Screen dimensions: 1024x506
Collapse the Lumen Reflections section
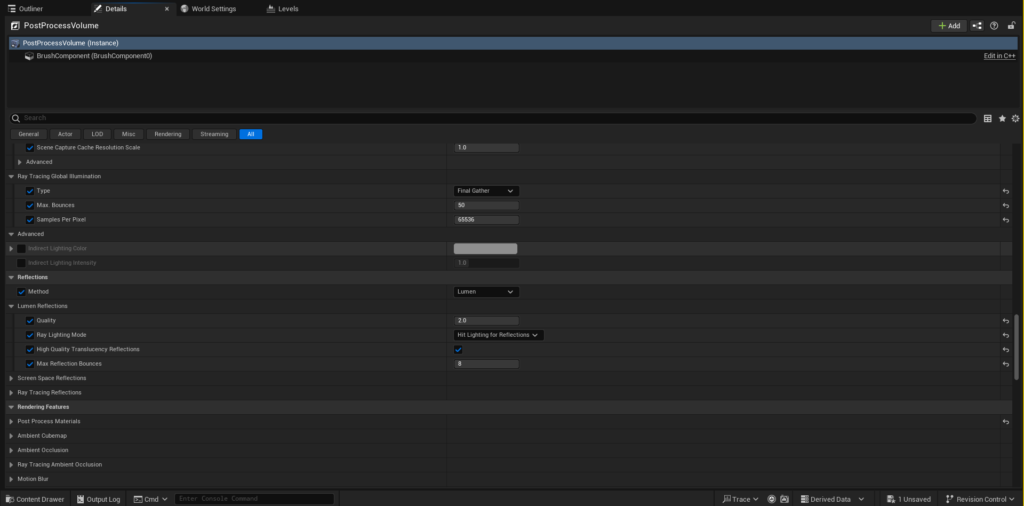pyautogui.click(x=11, y=306)
